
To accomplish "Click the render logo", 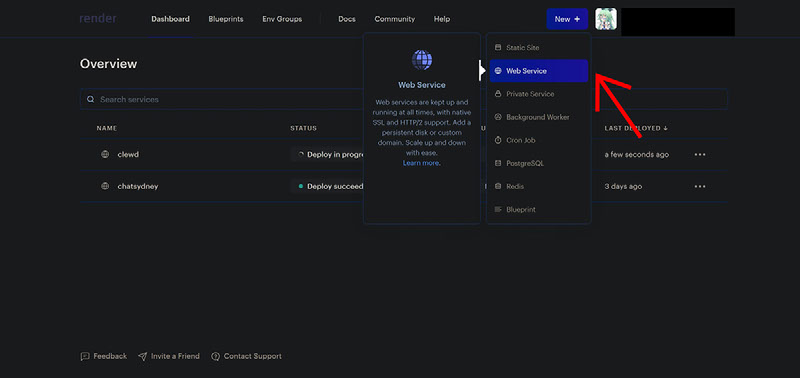I will coord(97,19).
